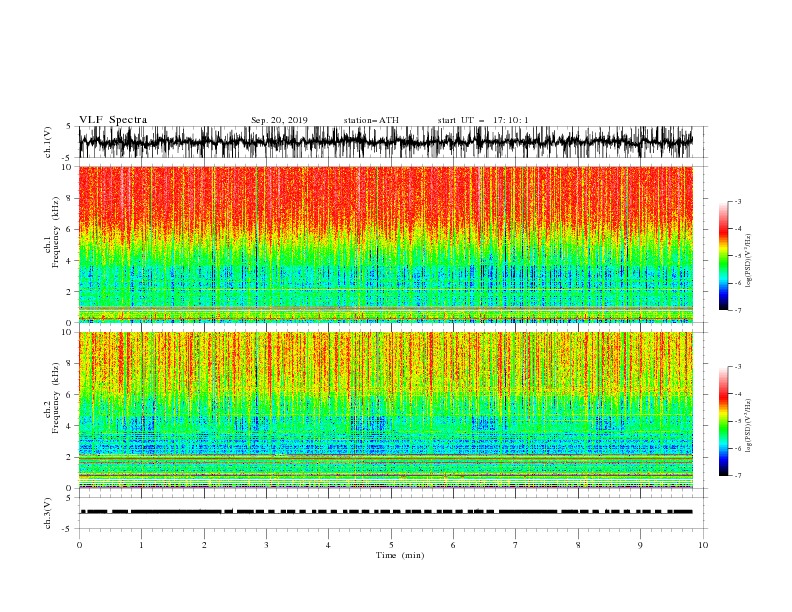Click the 'Time (min)' axis label

coord(400,555)
